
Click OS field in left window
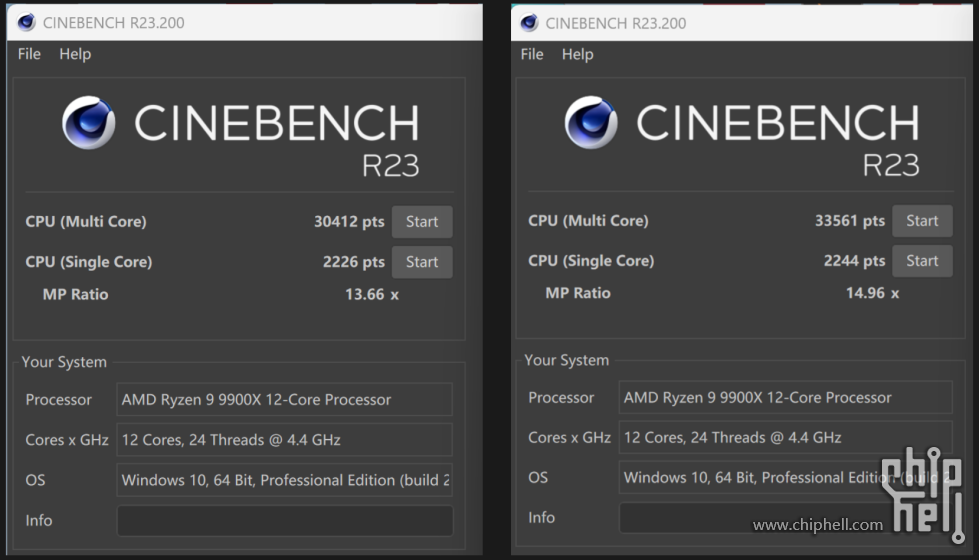284,479
